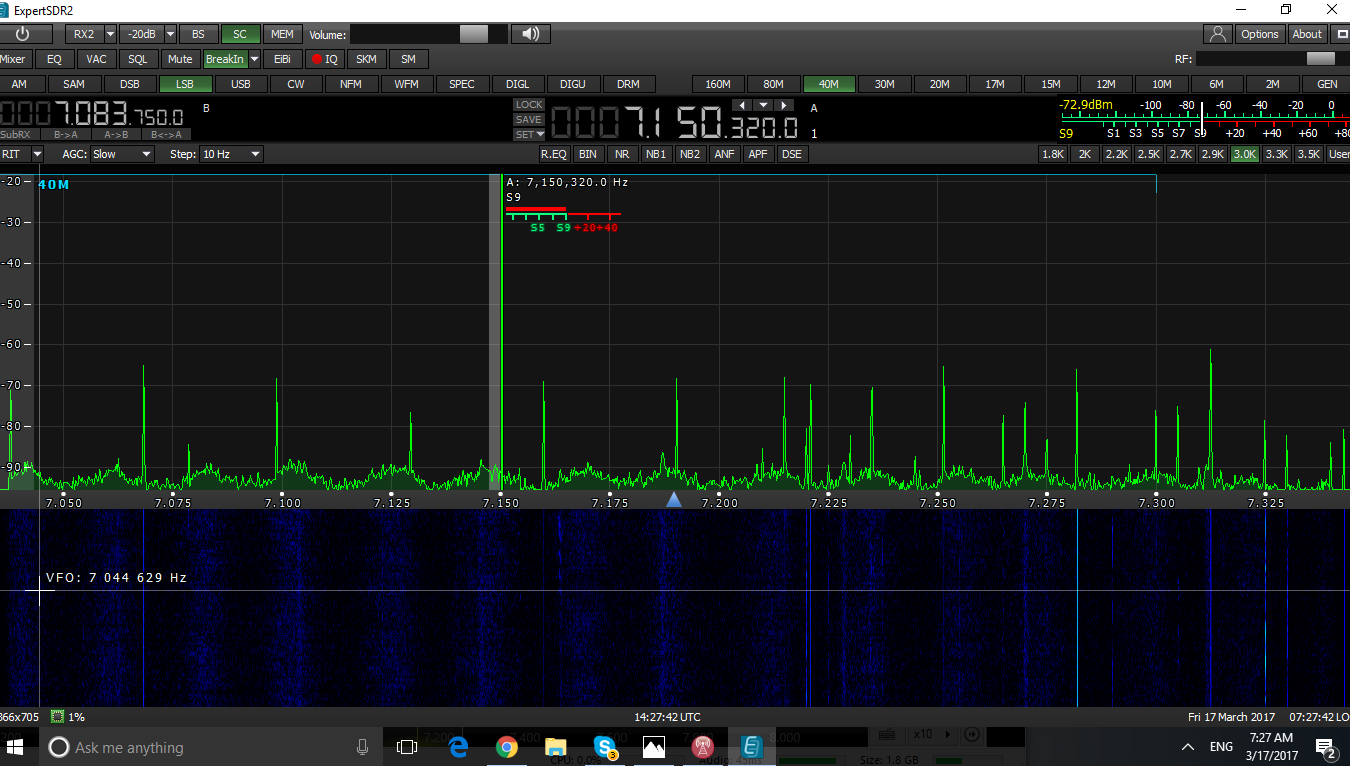Open the Windows notification center icon
1350x766 pixels.
tap(1326, 747)
